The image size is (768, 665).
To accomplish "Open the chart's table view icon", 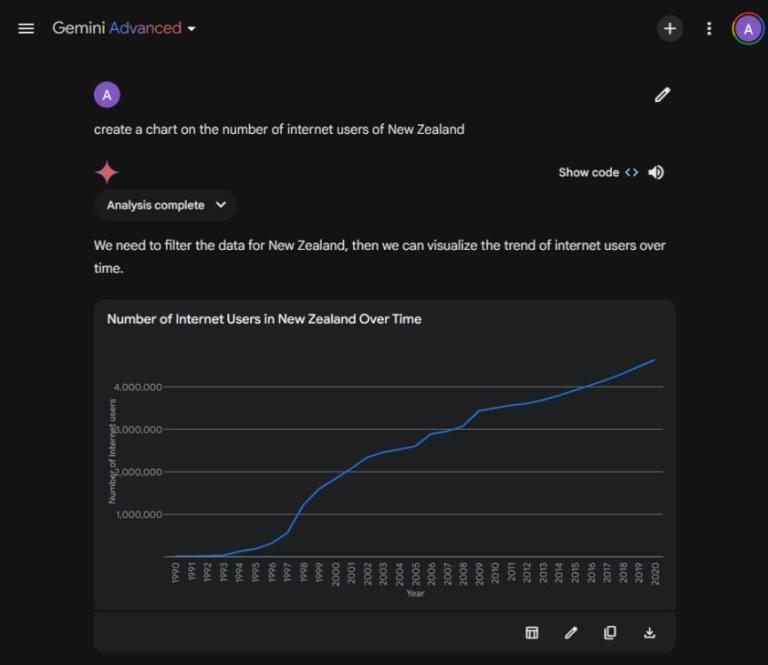I will pos(532,632).
